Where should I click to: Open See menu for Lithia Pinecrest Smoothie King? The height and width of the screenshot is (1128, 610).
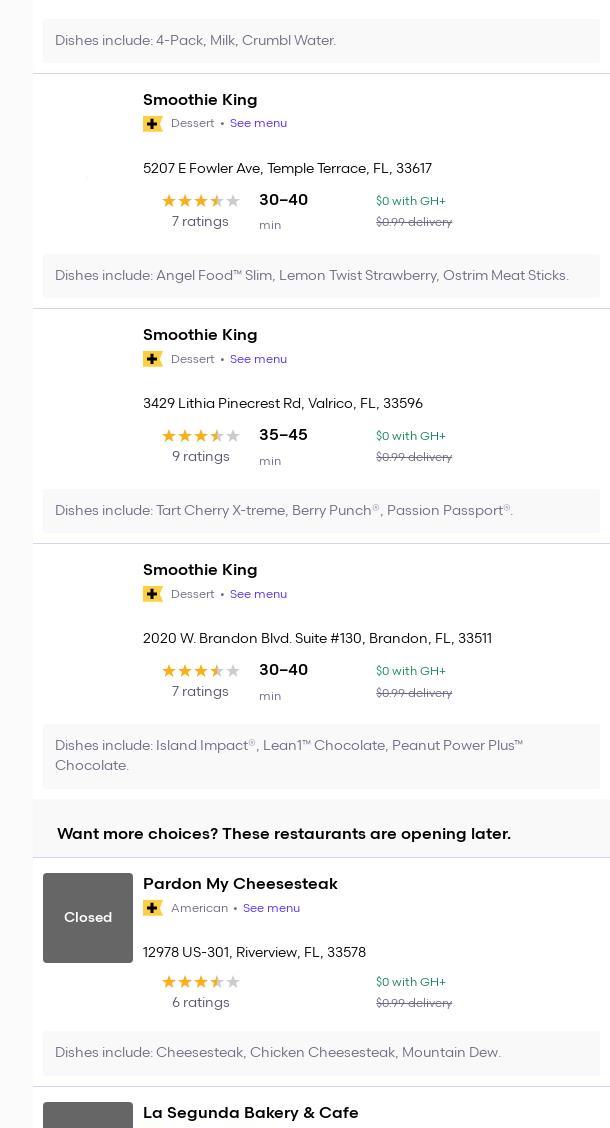[x=258, y=359]
